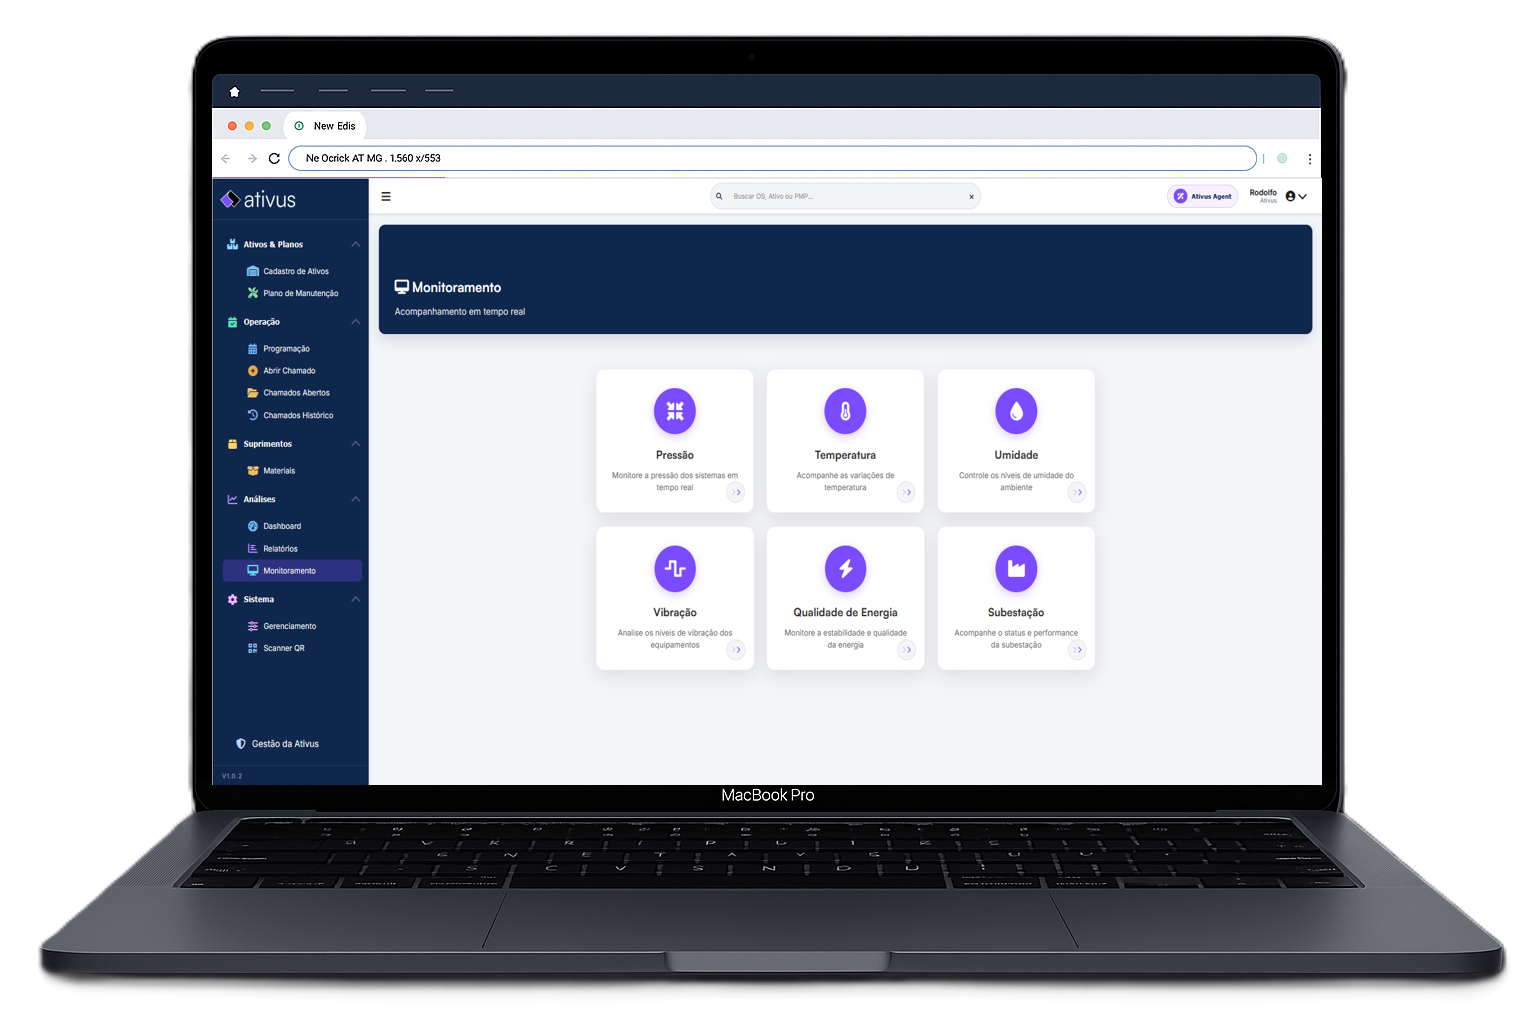Image resolution: width=1536 pixels, height=1024 pixels.
Task: Open the Umidade droplet icon
Action: coord(1016,411)
